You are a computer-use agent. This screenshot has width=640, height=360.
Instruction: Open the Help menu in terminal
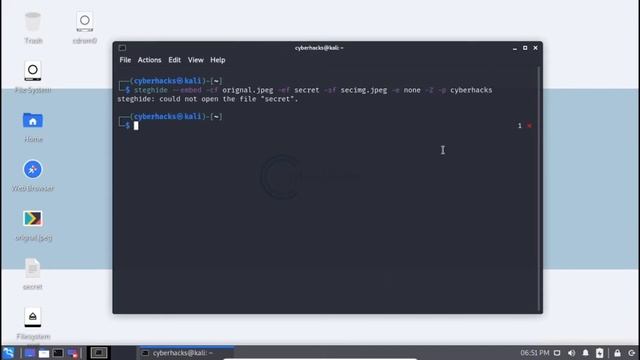[218, 60]
